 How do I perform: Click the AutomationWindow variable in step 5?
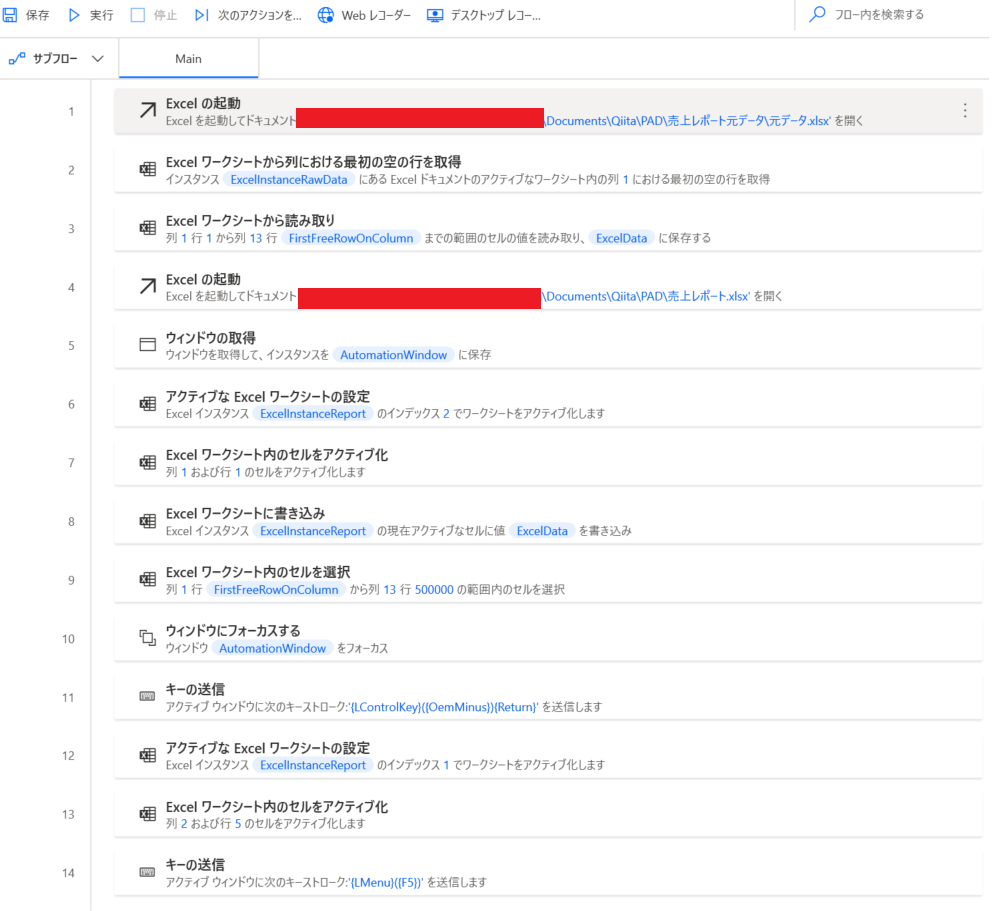(x=393, y=354)
